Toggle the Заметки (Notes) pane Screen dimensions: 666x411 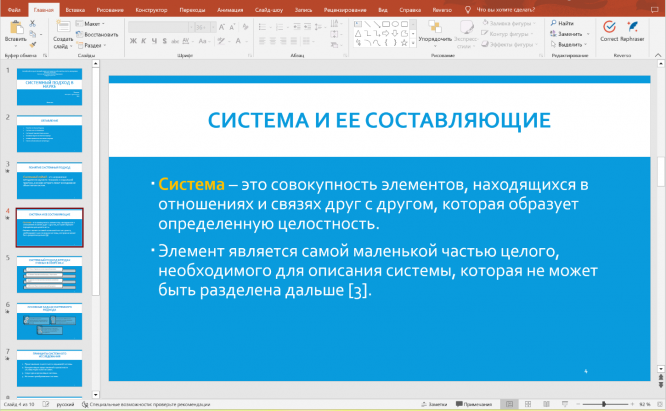click(x=434, y=404)
